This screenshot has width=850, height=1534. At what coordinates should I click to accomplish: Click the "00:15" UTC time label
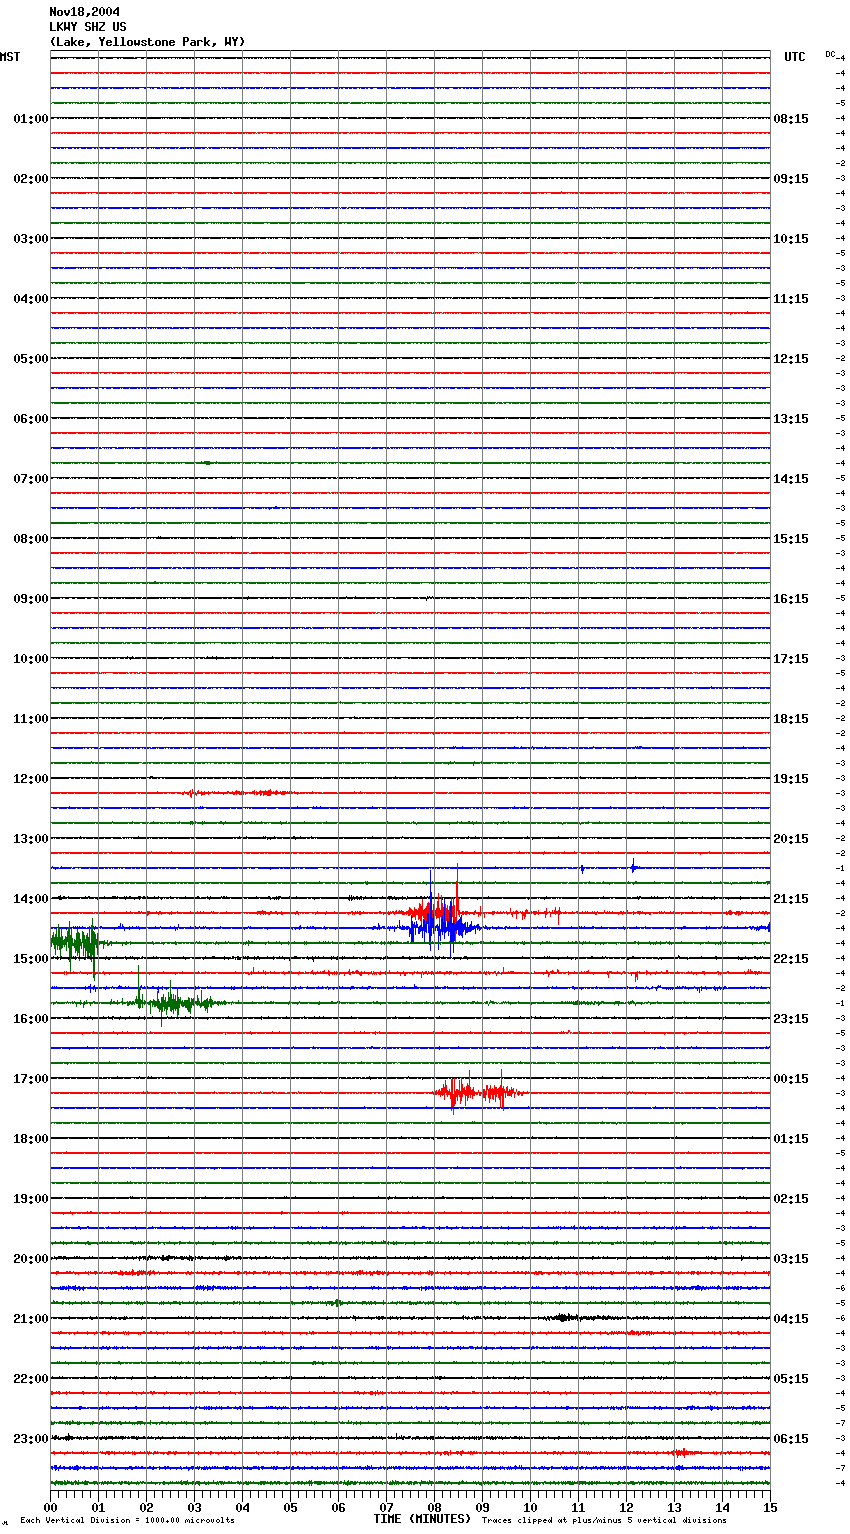(x=791, y=1079)
